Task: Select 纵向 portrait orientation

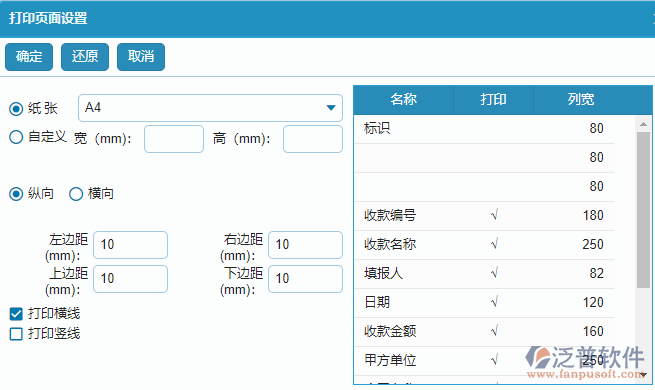Action: [16, 194]
